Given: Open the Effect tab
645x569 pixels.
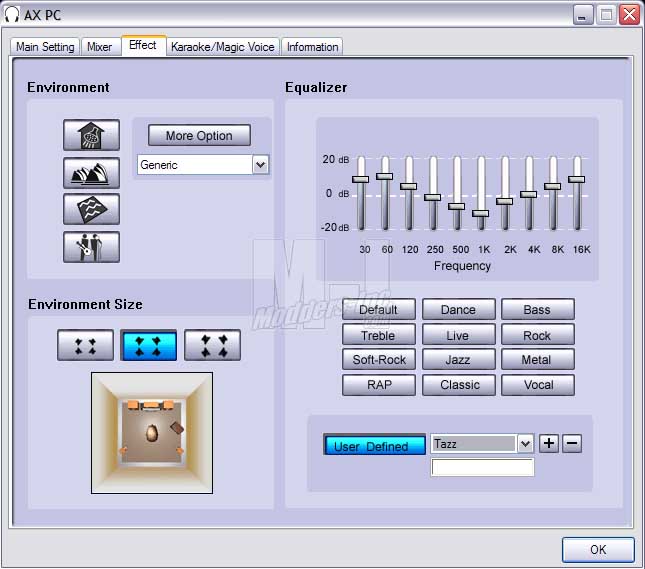Looking at the screenshot, I should pos(143,45).
